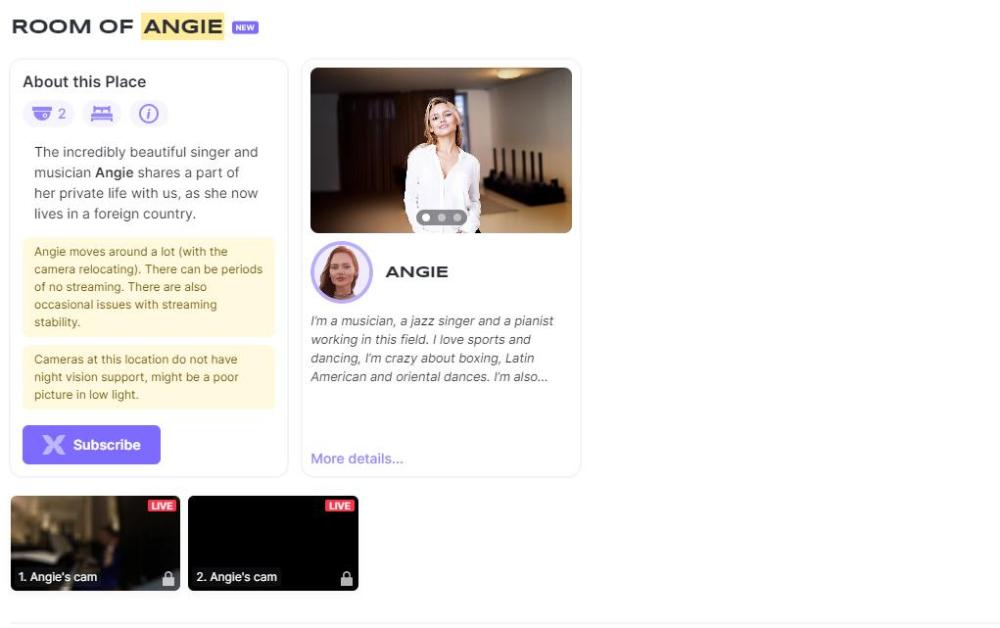The width and height of the screenshot is (1000, 628).
Task: Select the third carousel dot on the photo
Action: click(457, 217)
